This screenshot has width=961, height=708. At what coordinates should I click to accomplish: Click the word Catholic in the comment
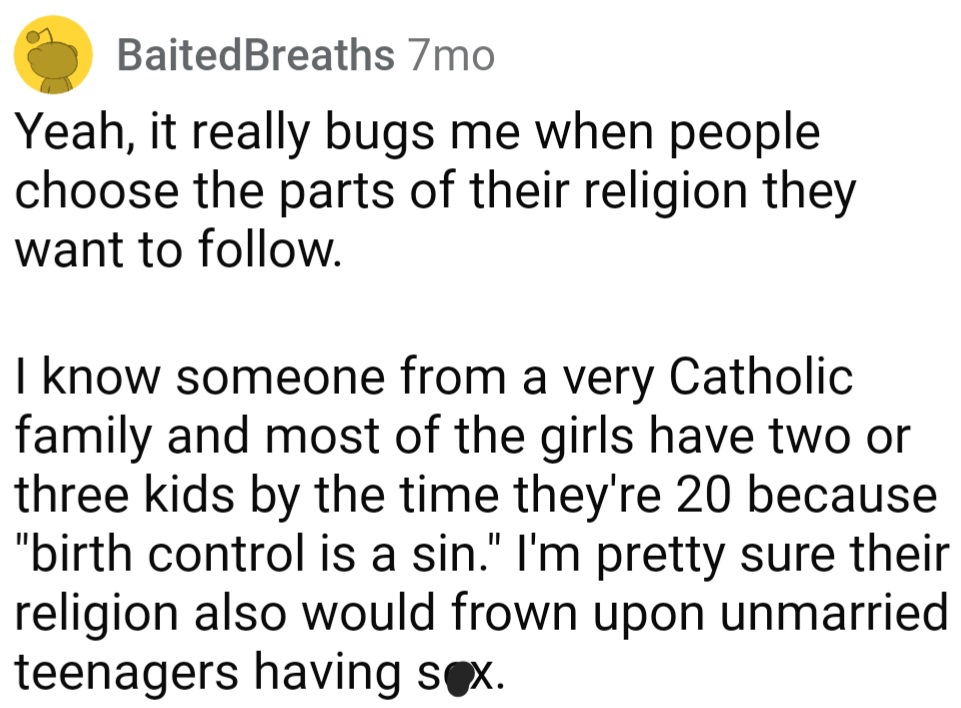coord(761,376)
